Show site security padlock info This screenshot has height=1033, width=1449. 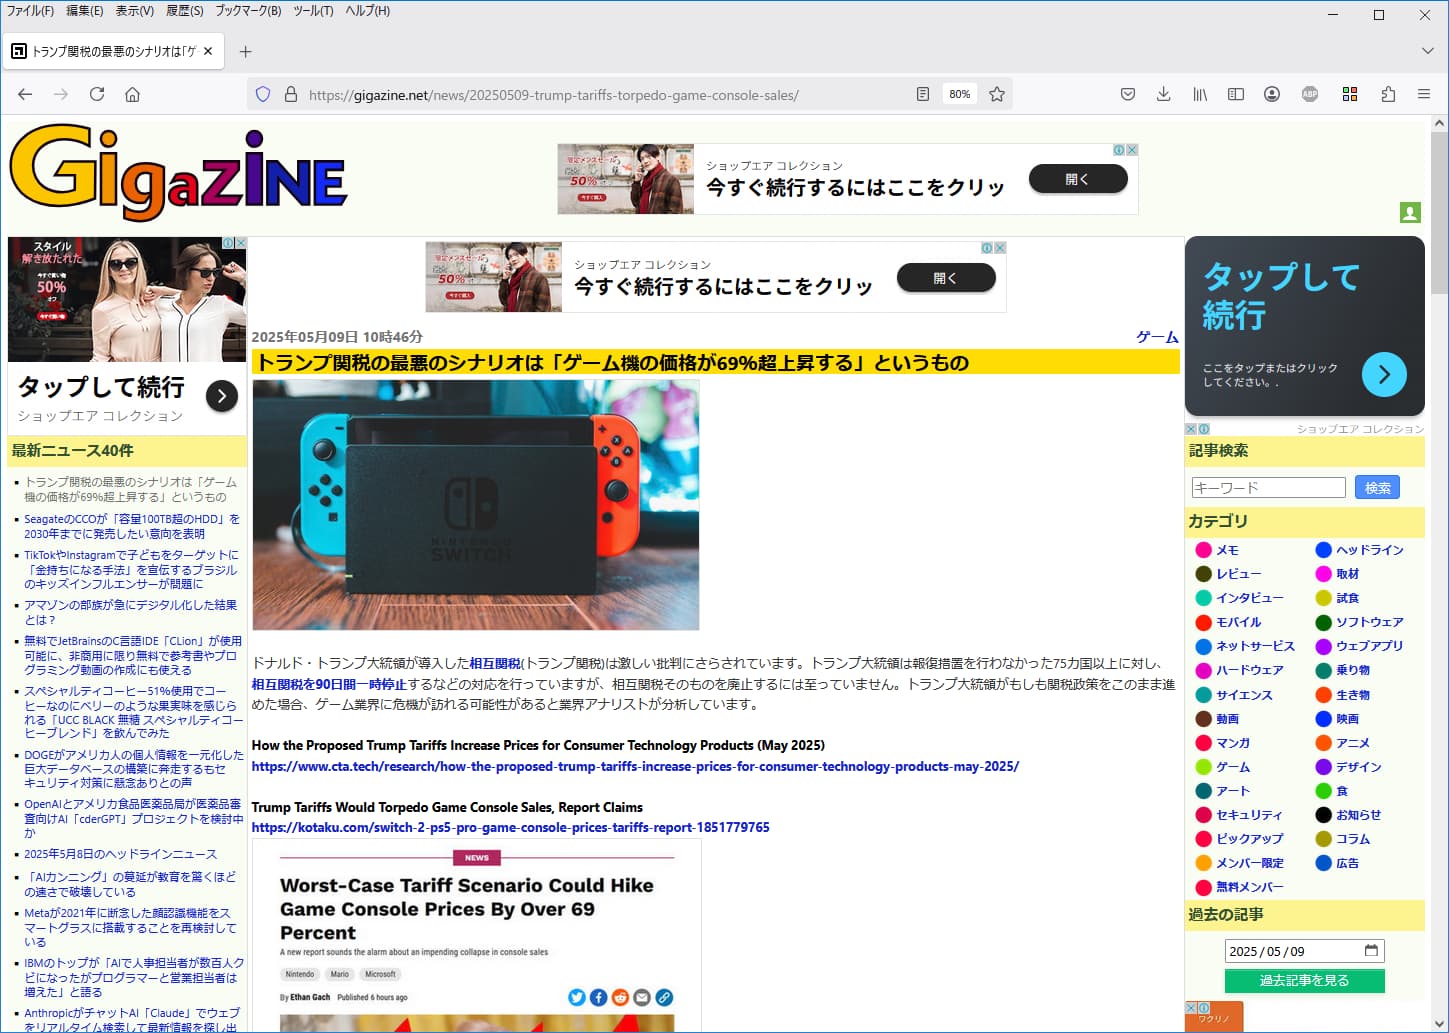tap(291, 94)
